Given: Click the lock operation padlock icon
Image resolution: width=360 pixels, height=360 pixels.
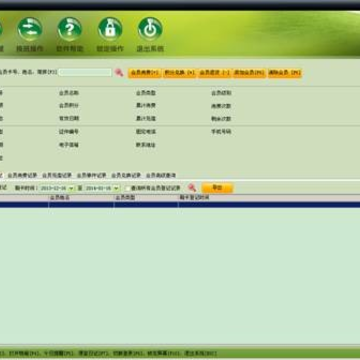Looking at the screenshot, I should click(110, 29).
